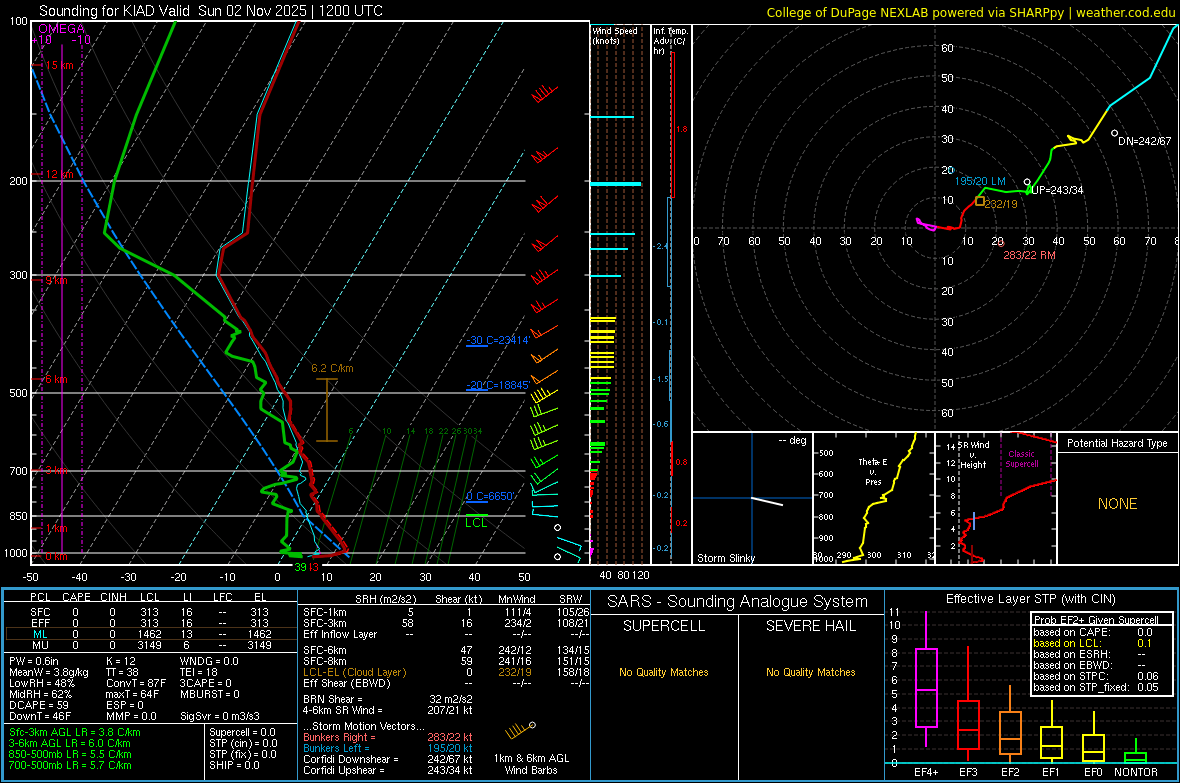
Task: Click the Corfidi Downshear = 242/67 kt line
Action: [x=388, y=759]
